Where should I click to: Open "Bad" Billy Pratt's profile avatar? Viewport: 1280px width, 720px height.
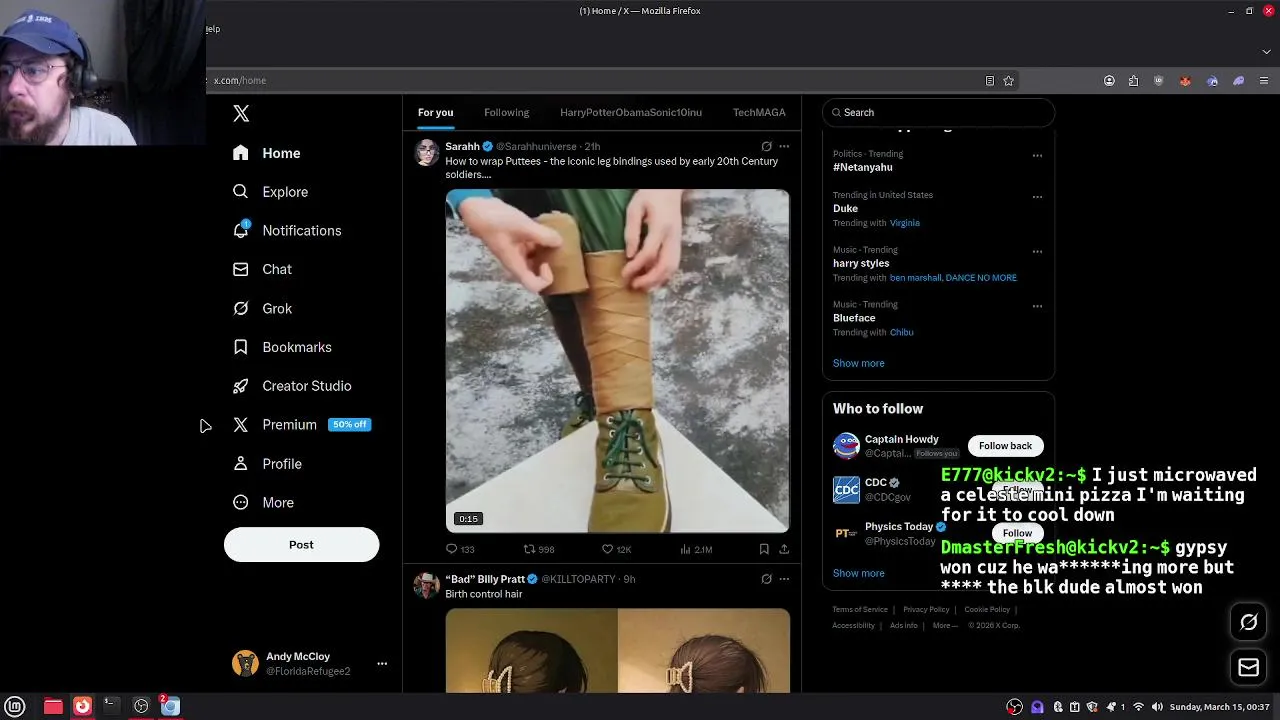tap(427, 586)
